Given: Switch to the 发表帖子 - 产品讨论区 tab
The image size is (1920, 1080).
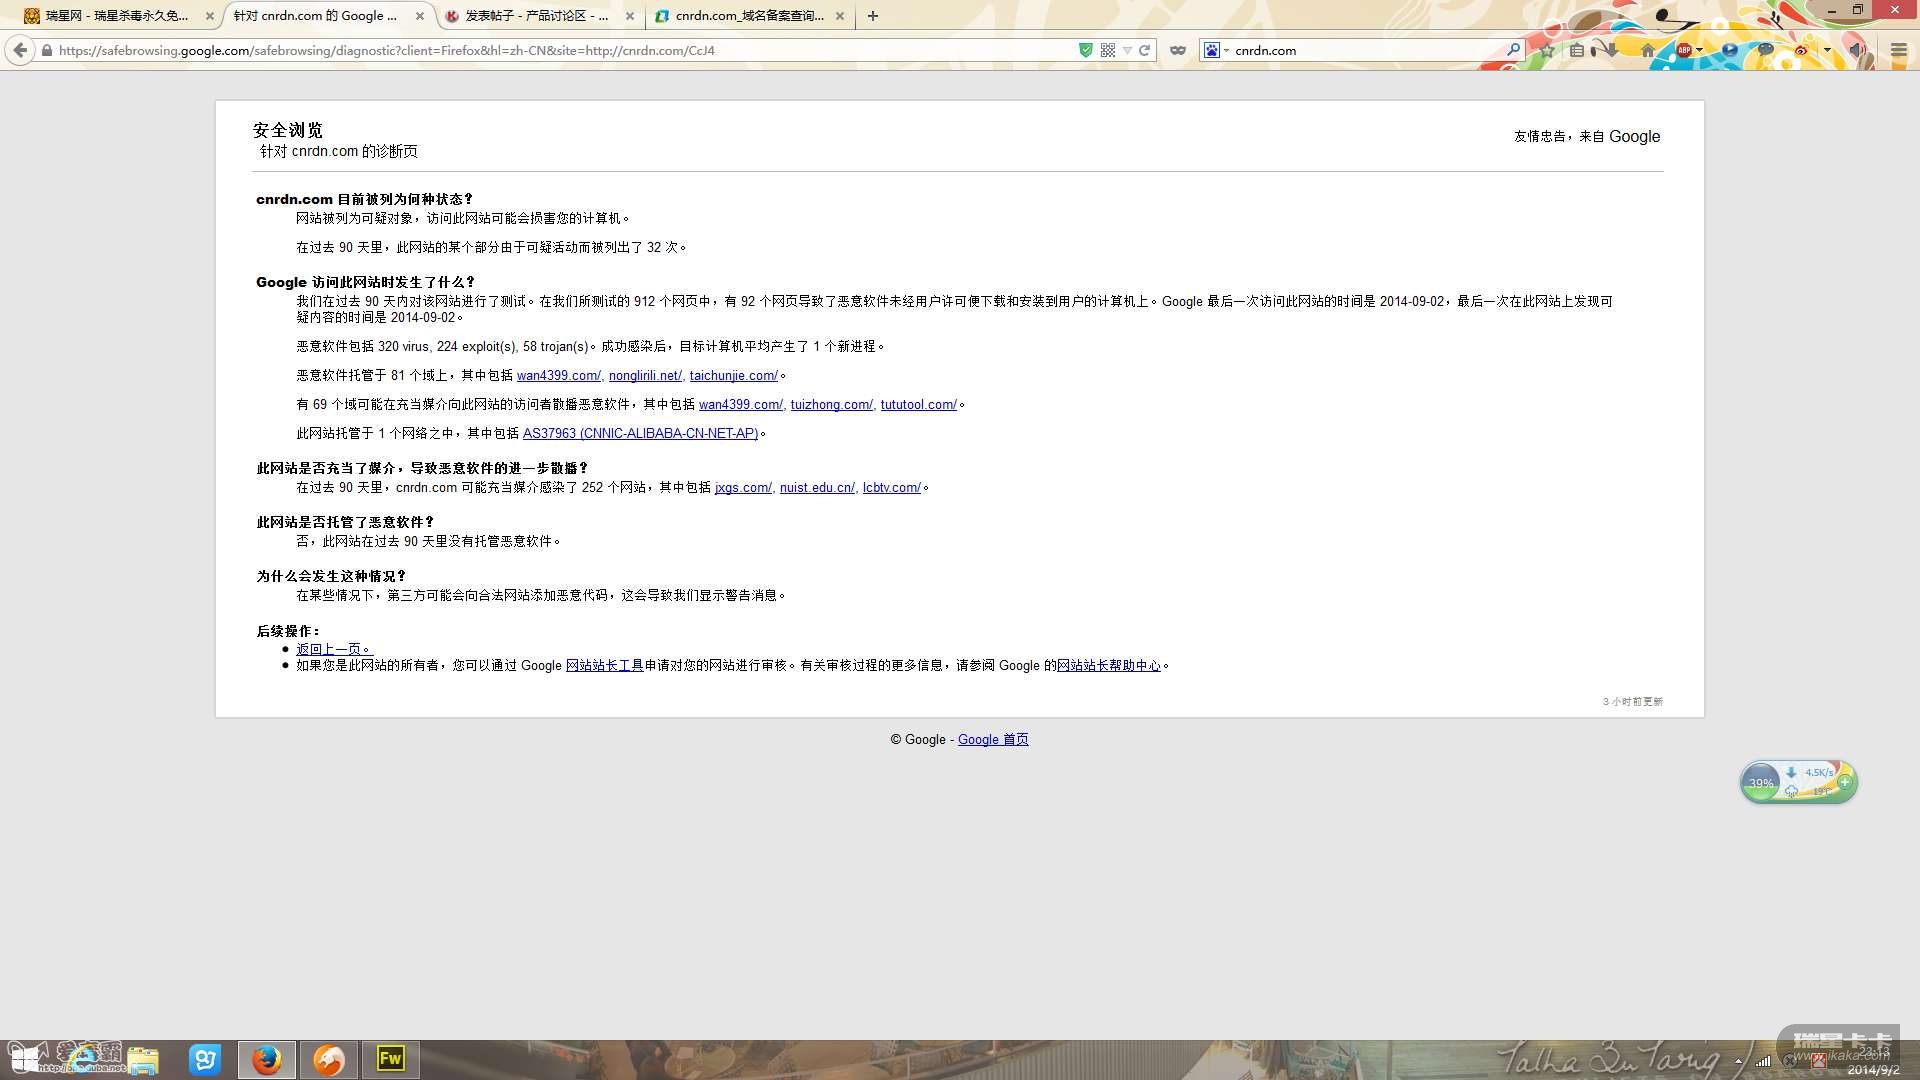Looking at the screenshot, I should coord(536,16).
